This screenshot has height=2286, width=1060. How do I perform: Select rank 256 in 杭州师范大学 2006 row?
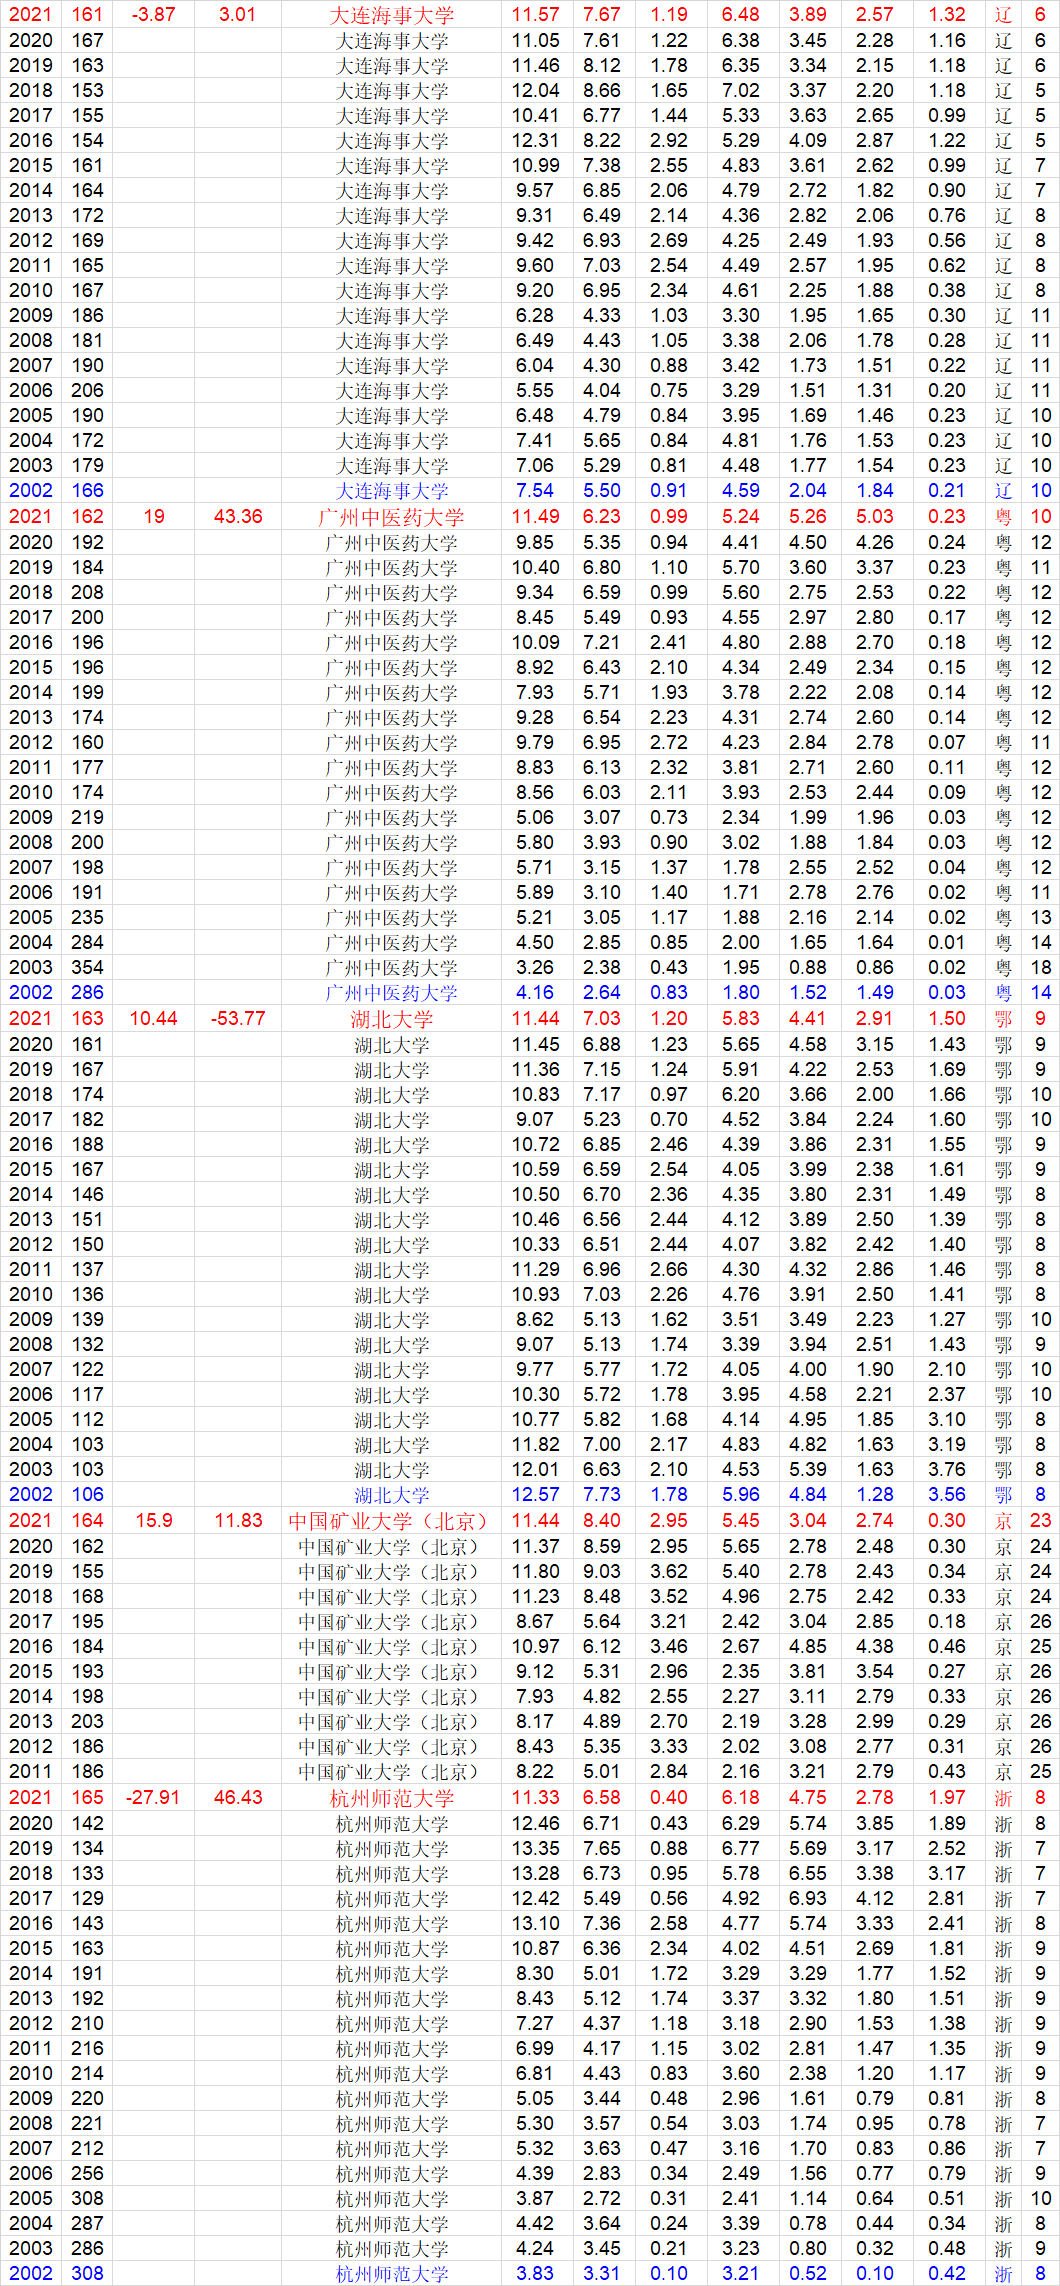pos(87,2174)
